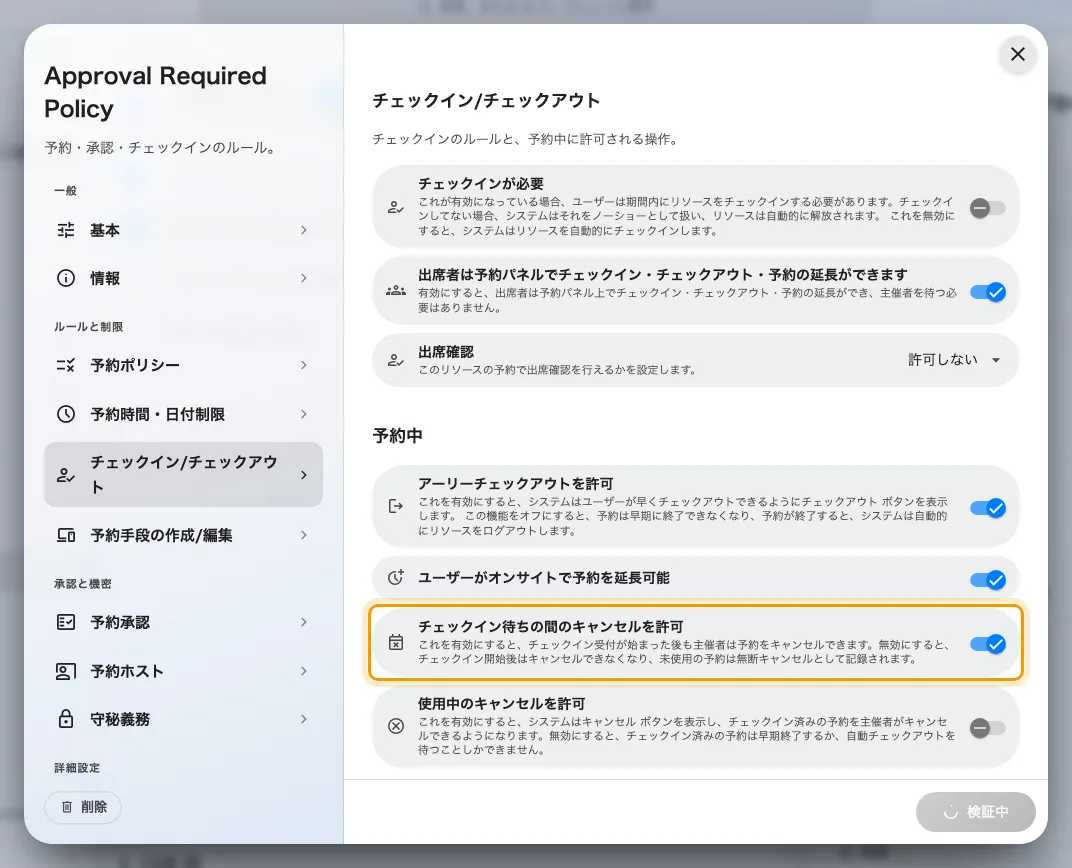This screenshot has height=868, width=1072.
Task: Expand the 予約手段の作成/編集 chevron
Action: (x=304, y=535)
